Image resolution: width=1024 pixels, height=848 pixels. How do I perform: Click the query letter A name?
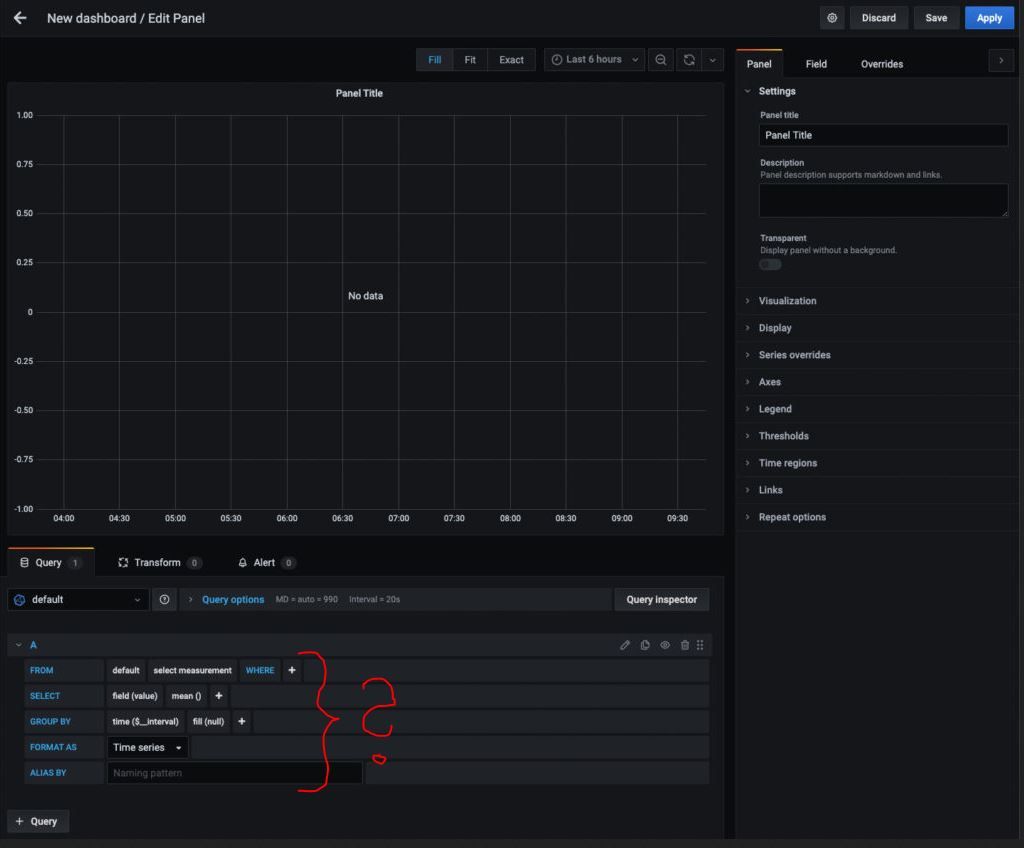(33, 645)
